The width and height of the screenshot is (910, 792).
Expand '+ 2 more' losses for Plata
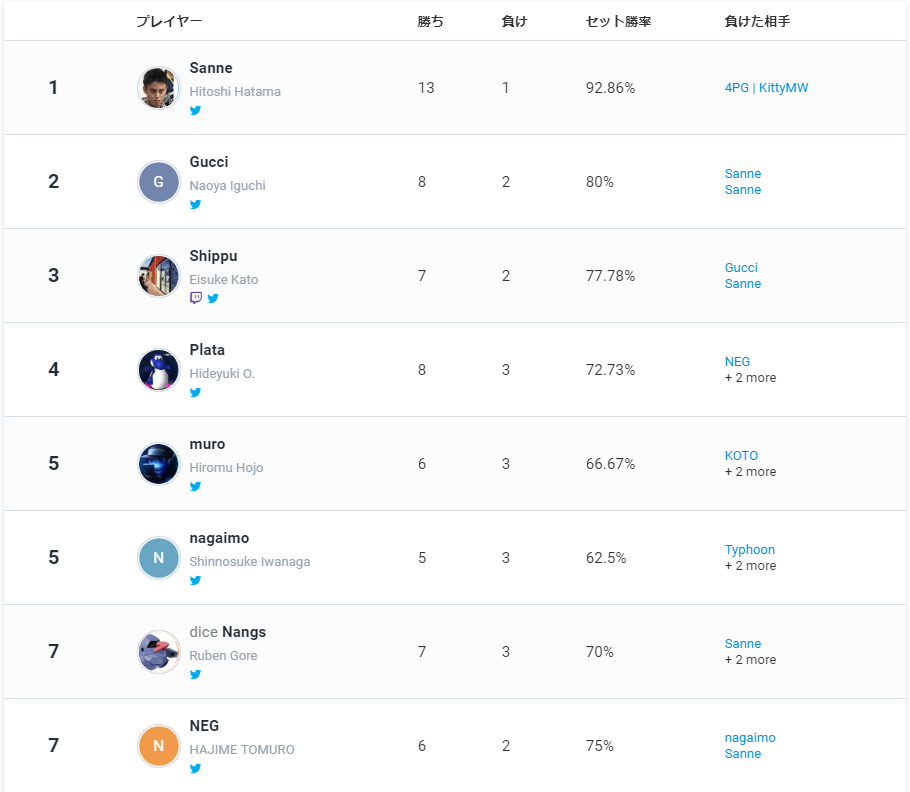click(750, 378)
